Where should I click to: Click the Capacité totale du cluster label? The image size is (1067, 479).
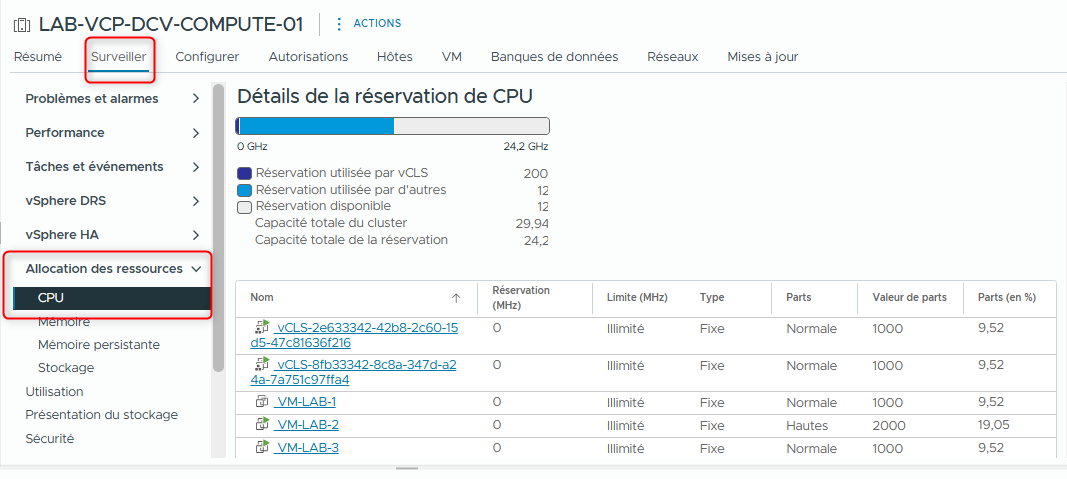point(331,222)
